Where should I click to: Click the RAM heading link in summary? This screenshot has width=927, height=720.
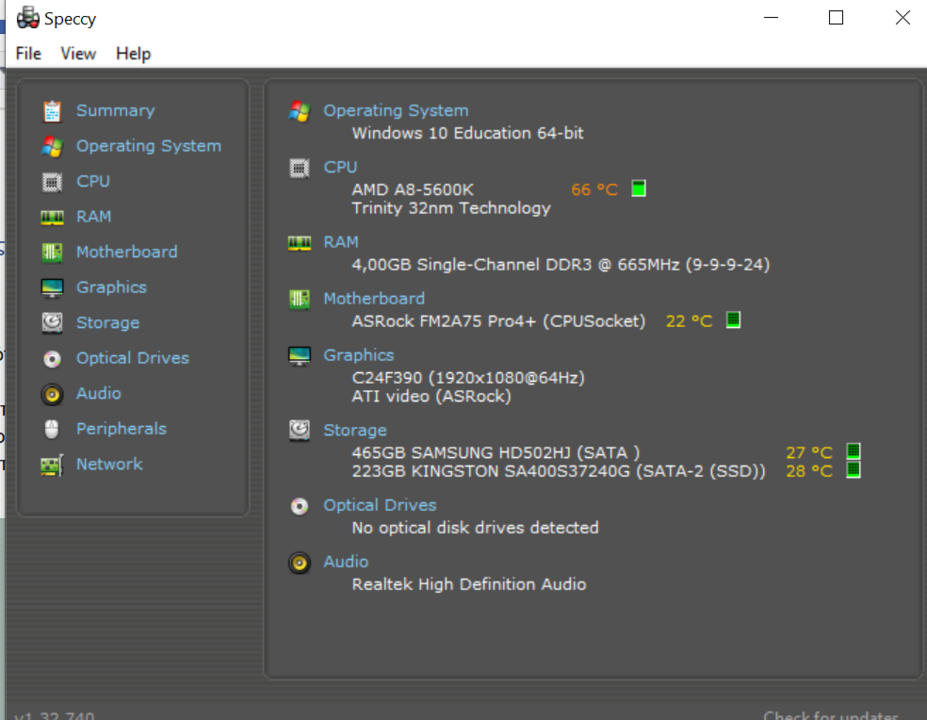click(x=341, y=242)
